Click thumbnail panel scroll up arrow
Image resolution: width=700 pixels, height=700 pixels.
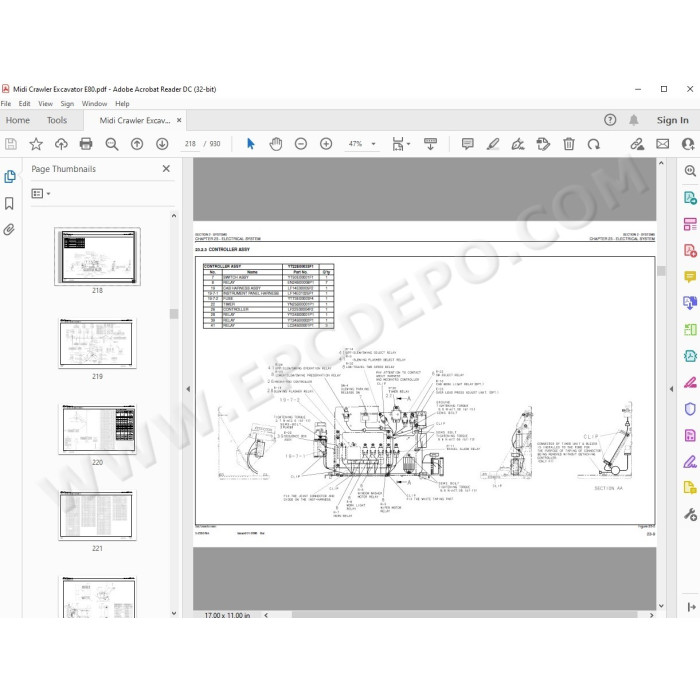[x=174, y=216]
